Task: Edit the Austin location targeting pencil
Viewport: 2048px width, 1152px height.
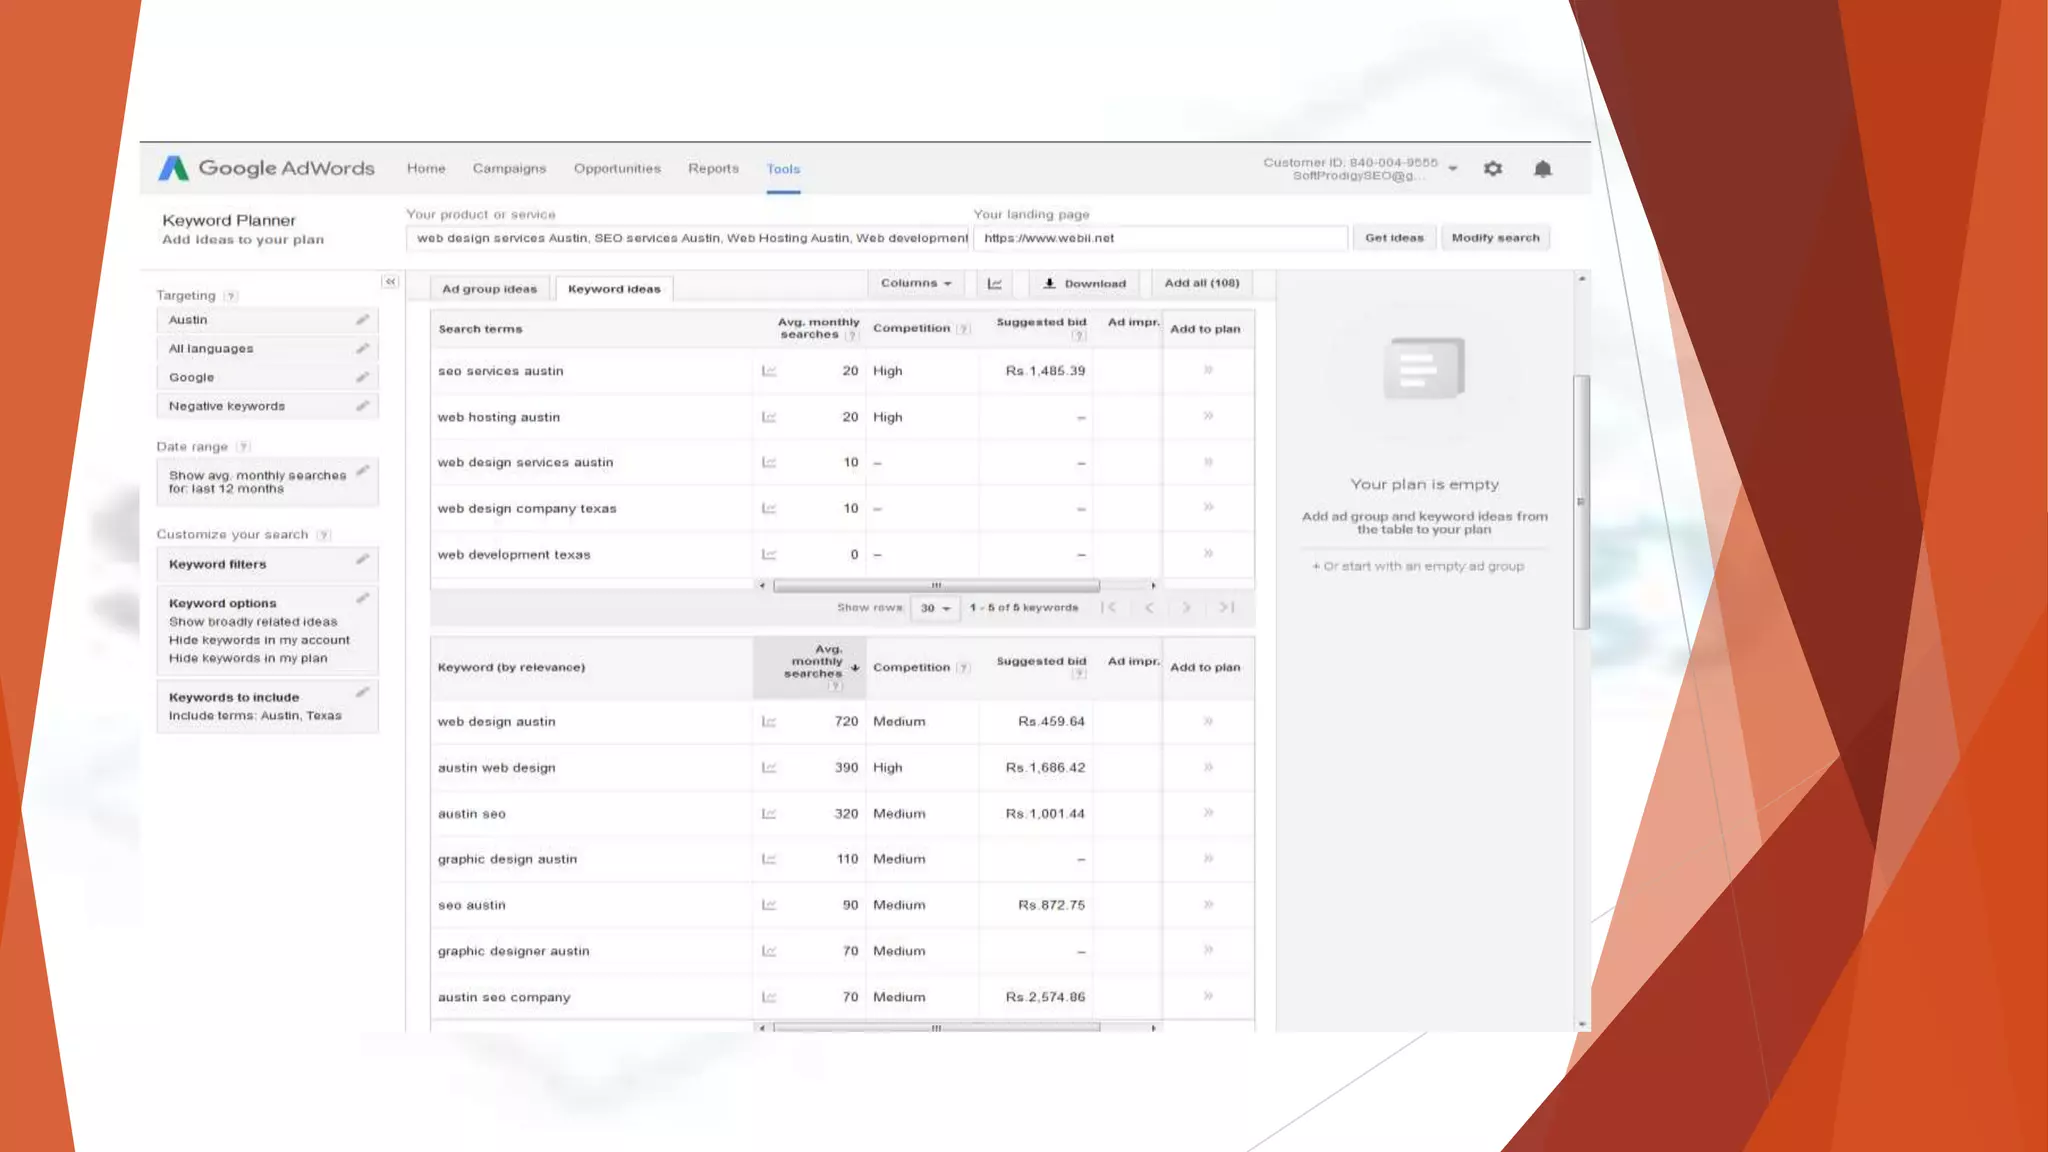Action: pyautogui.click(x=362, y=320)
